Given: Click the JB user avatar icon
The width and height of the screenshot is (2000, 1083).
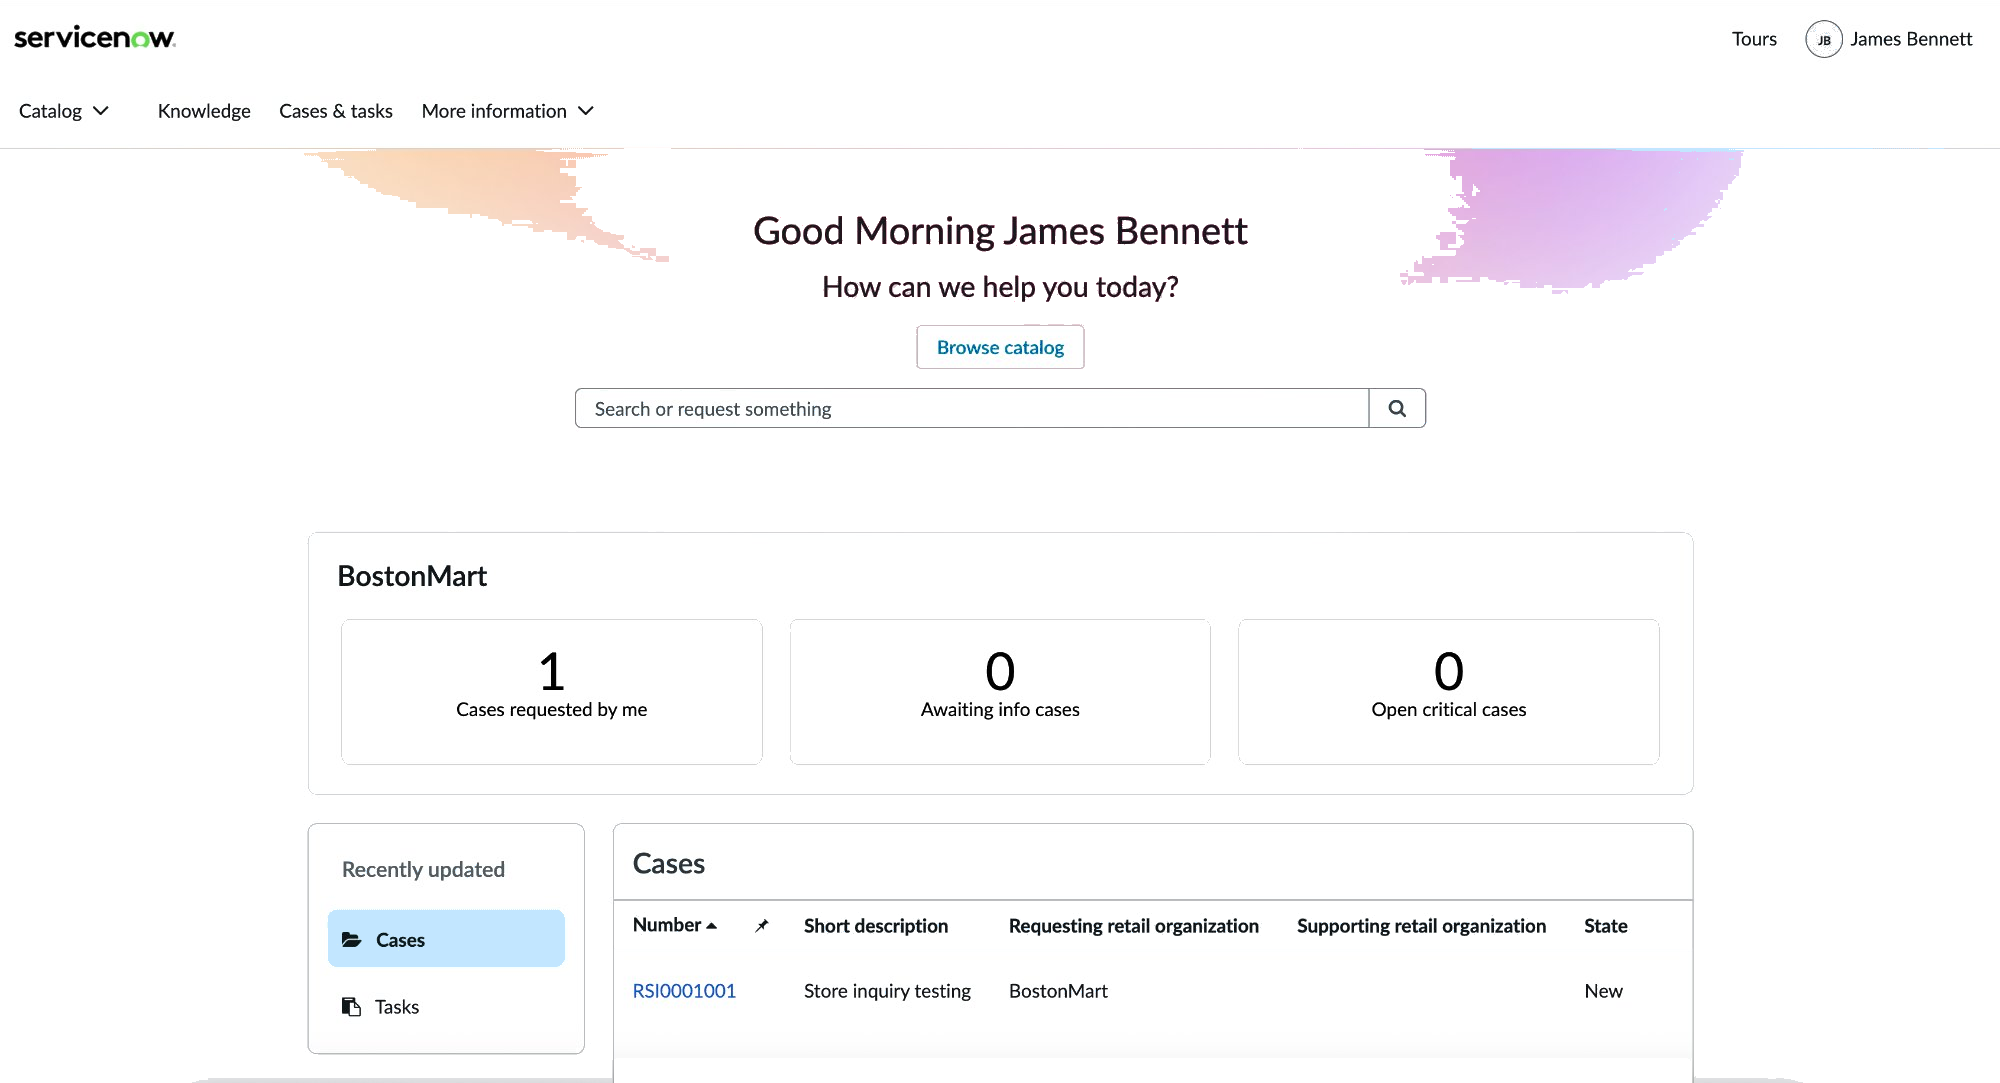Looking at the screenshot, I should [x=1823, y=40].
